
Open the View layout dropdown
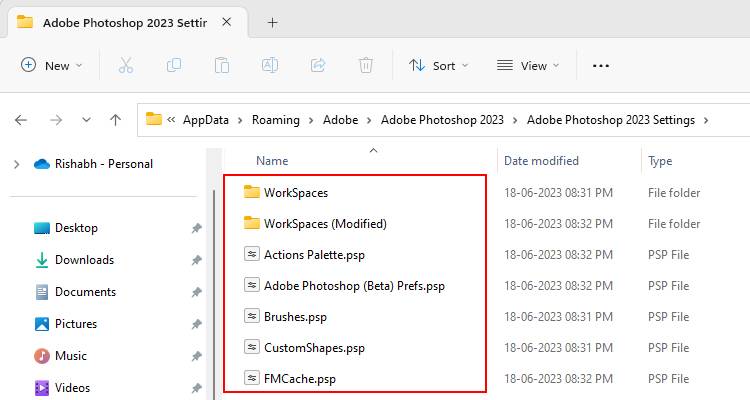point(528,66)
